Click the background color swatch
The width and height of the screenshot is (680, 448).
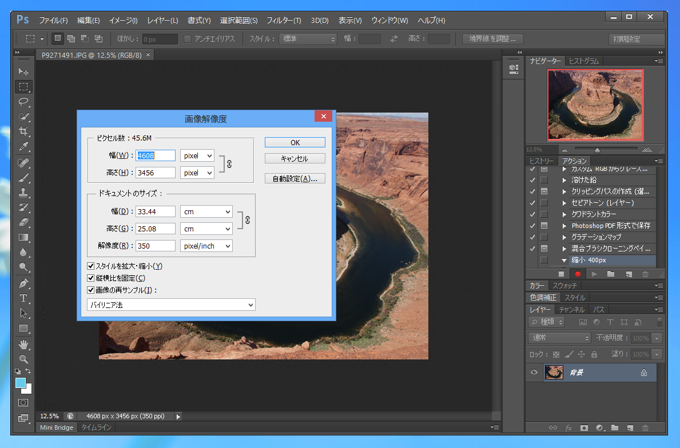[x=28, y=389]
